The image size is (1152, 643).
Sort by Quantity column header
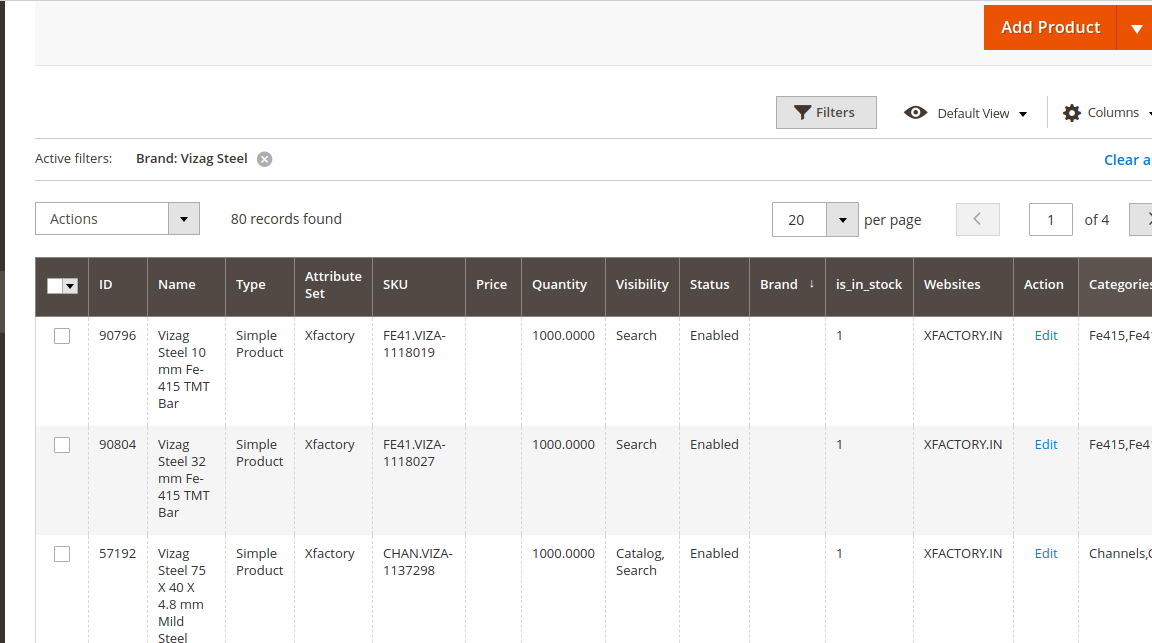(x=564, y=285)
